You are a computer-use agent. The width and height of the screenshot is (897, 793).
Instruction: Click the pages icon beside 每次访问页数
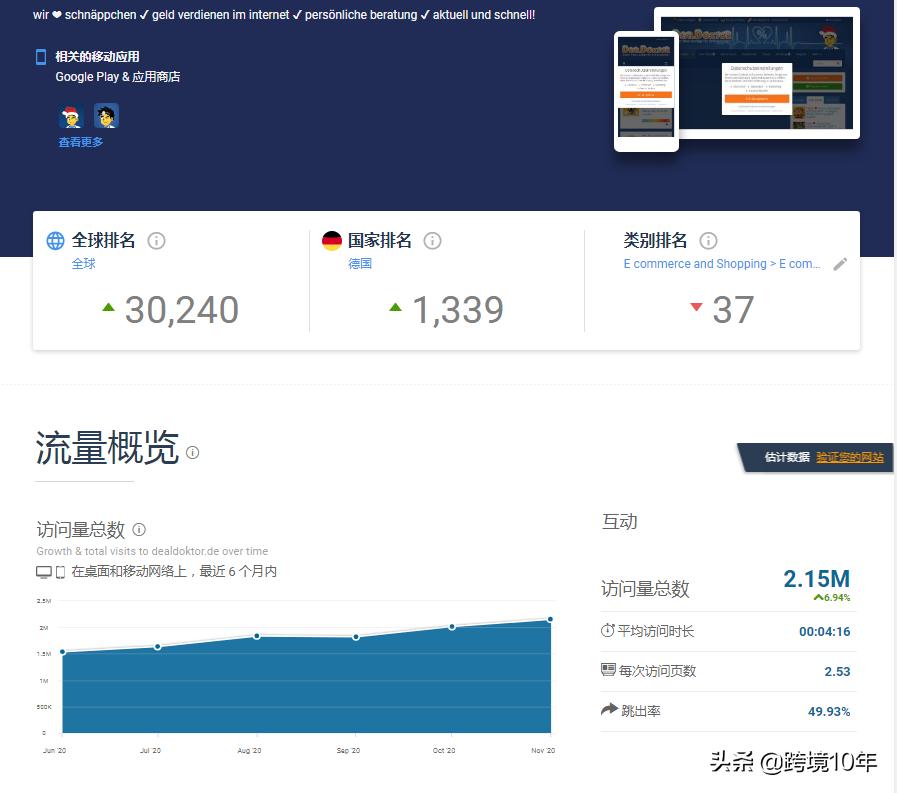point(606,671)
